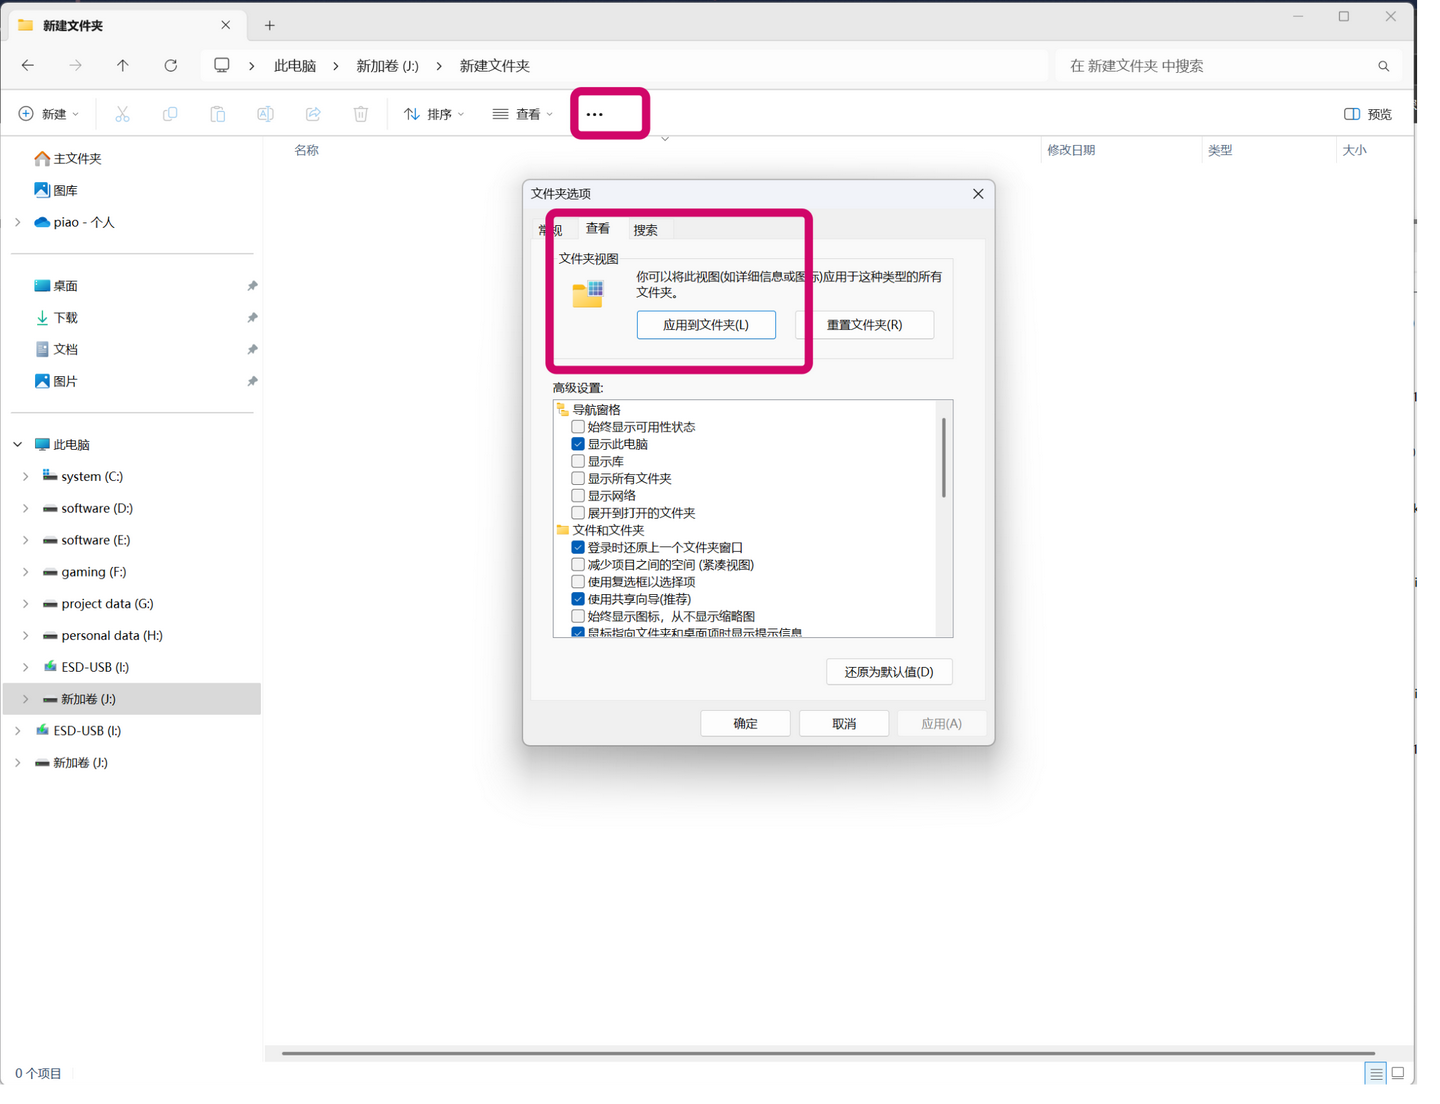
Task: Click the Delete trash icon
Action: (361, 113)
